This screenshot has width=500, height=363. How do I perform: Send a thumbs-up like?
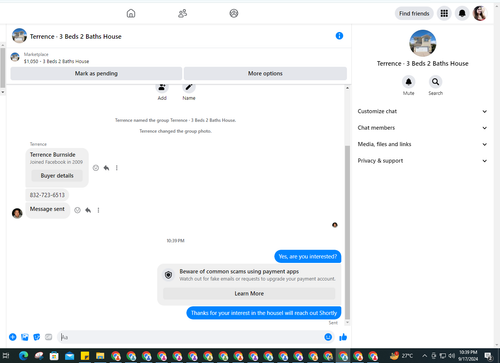343,337
